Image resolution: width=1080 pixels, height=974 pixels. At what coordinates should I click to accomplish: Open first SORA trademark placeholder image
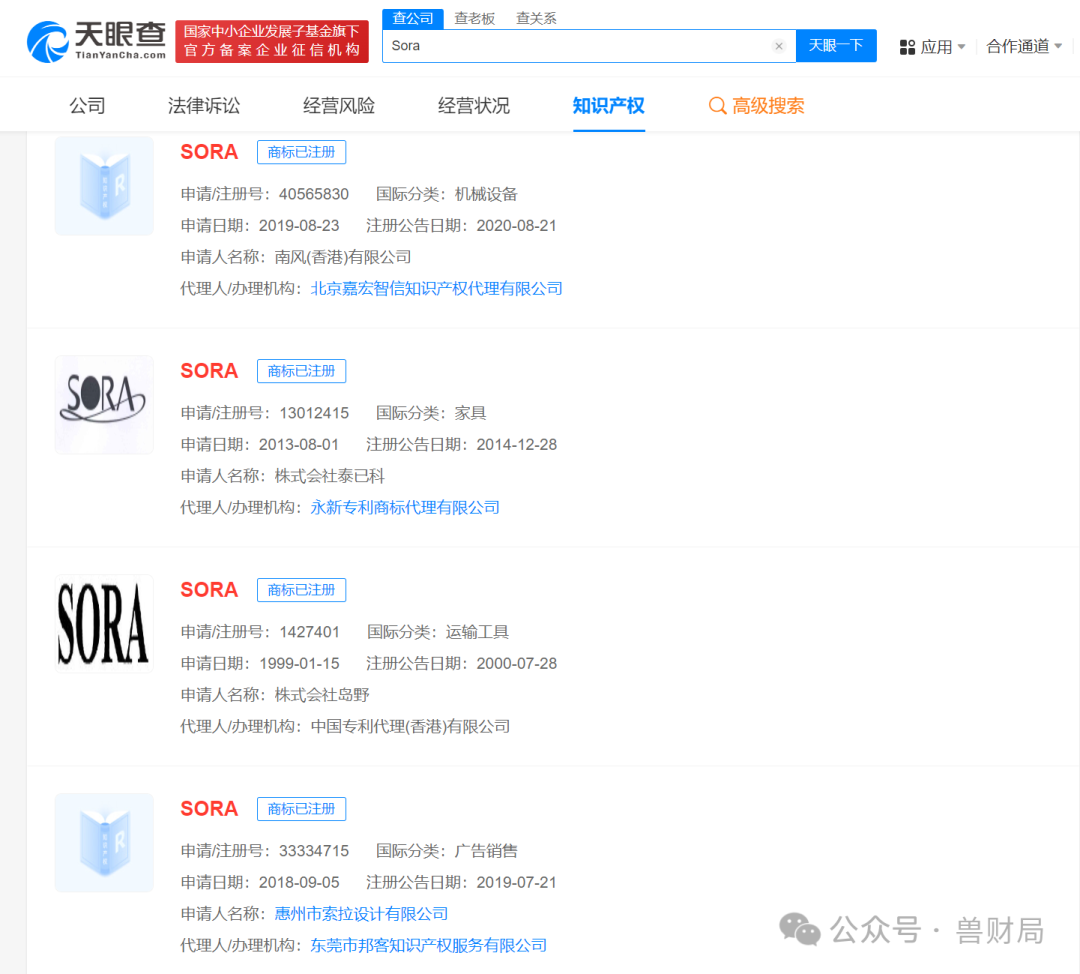tap(104, 186)
